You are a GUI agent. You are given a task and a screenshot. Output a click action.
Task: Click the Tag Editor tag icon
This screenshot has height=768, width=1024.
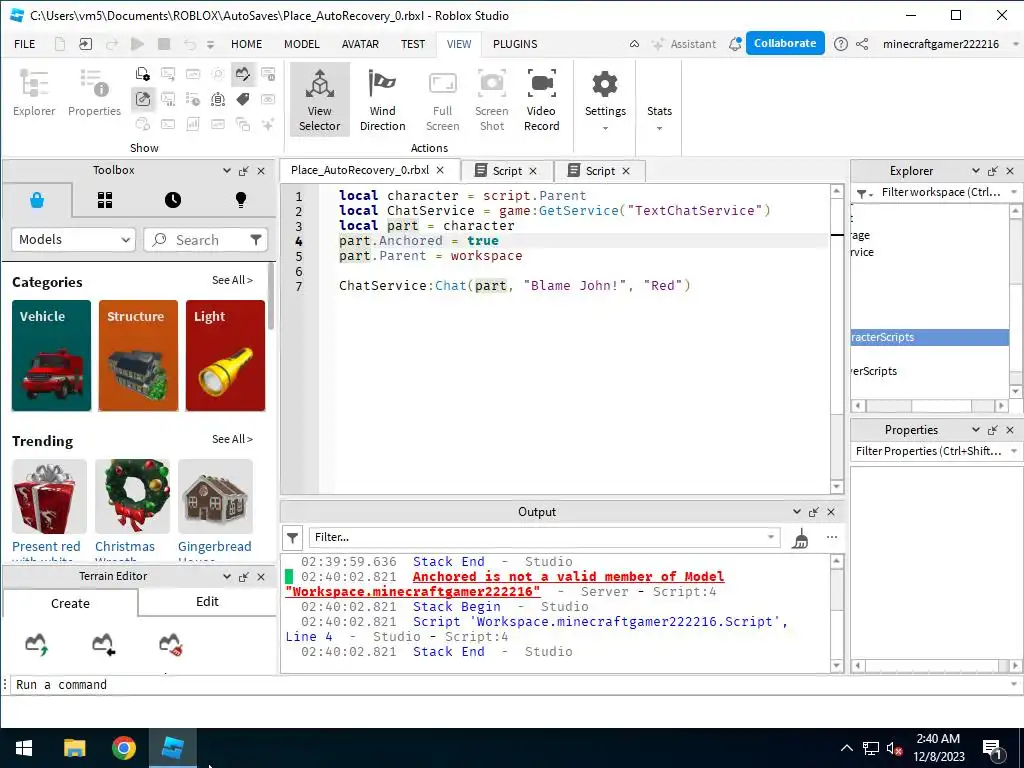click(242, 99)
